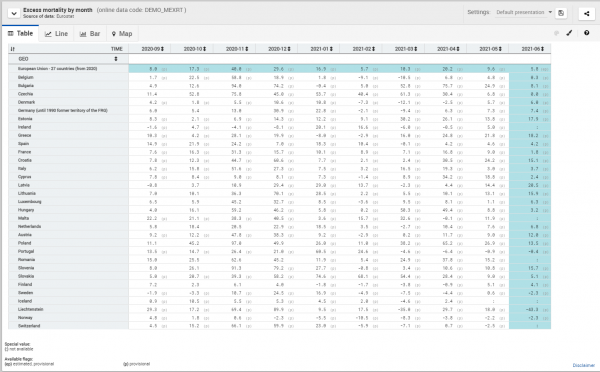Open the help question mark icon
600x372 pixels.
[587, 33]
